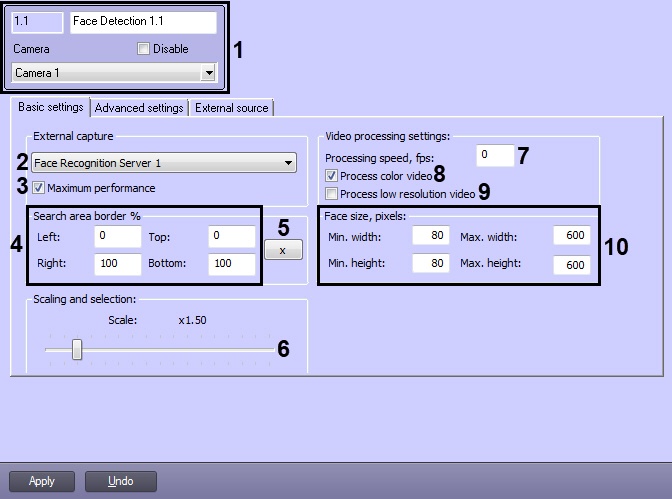Switch to the Advanced settings tab
The height and width of the screenshot is (499, 672).
[139, 108]
